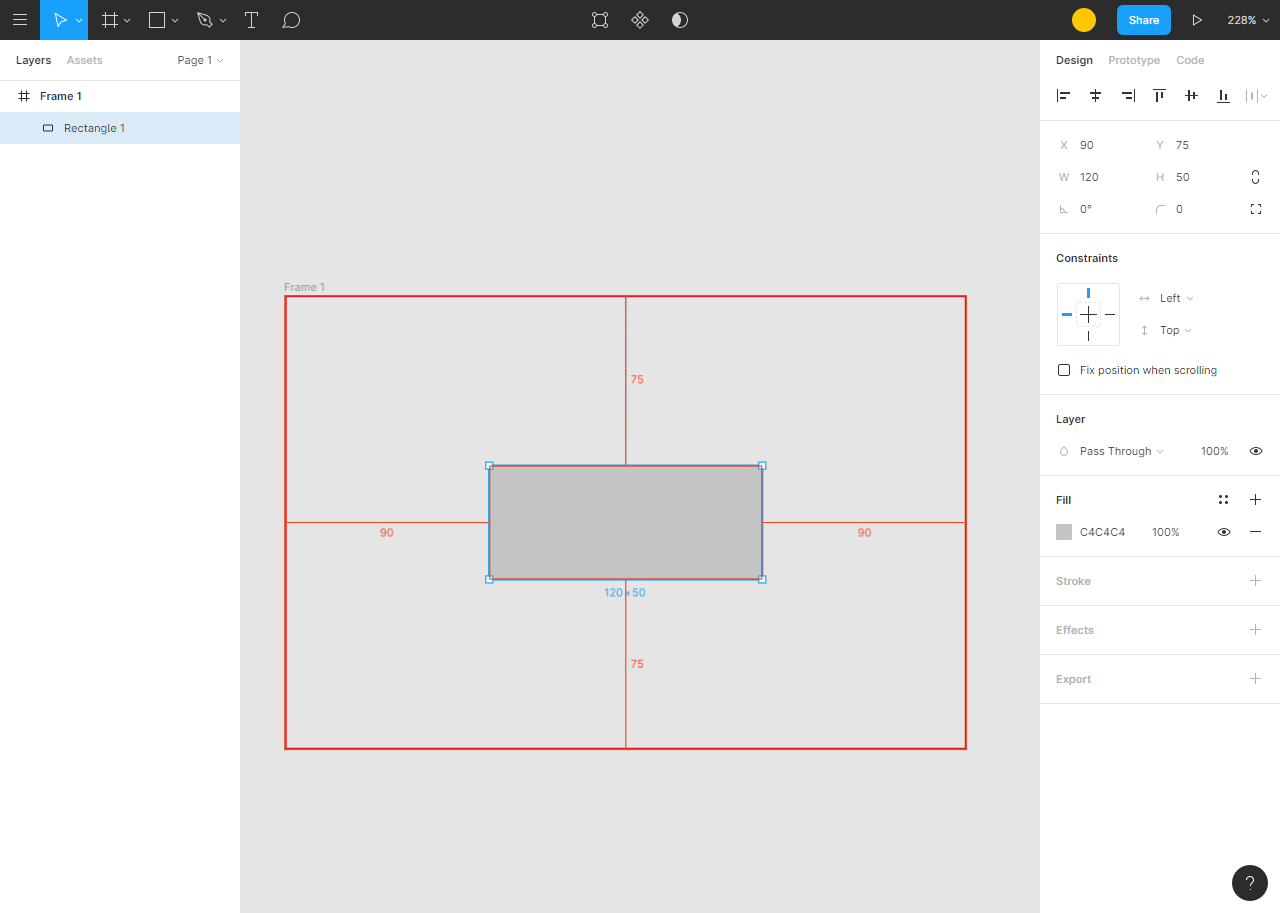Open the main hamburger menu
This screenshot has height=913, width=1280.
point(20,20)
